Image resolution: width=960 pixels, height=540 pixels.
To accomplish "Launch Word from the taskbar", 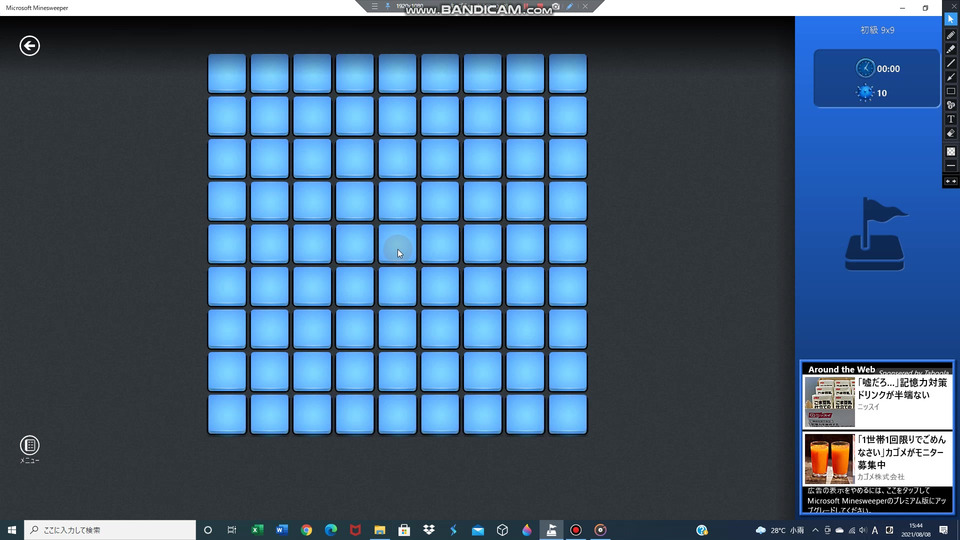I will pyautogui.click(x=282, y=530).
